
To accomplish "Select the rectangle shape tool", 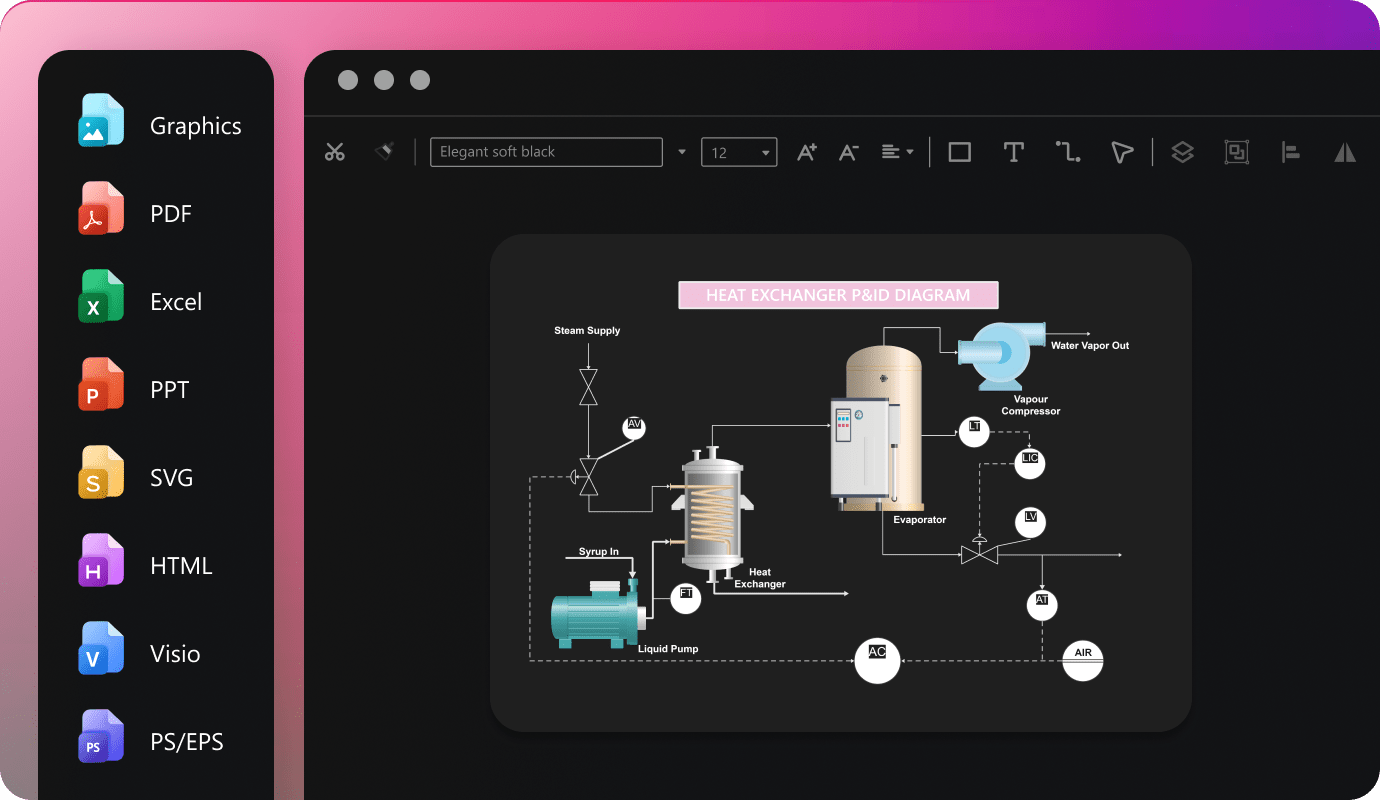I will point(959,152).
